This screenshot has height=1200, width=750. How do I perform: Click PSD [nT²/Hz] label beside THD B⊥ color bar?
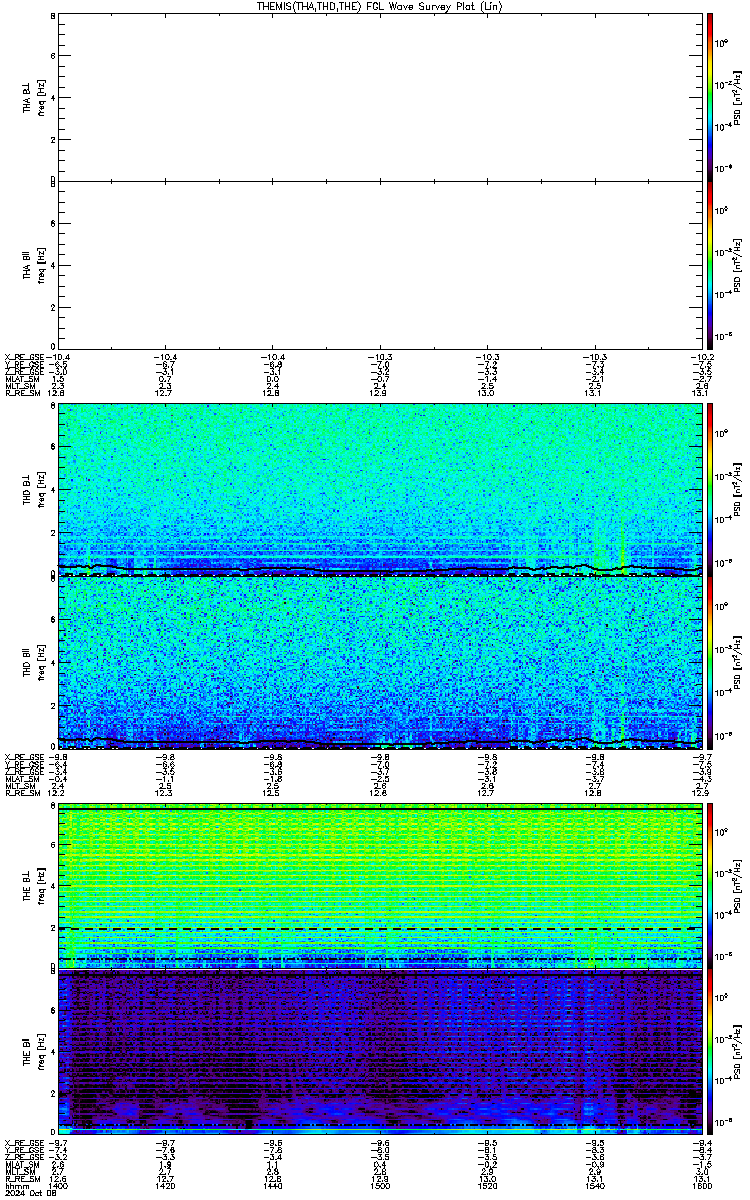click(738, 489)
